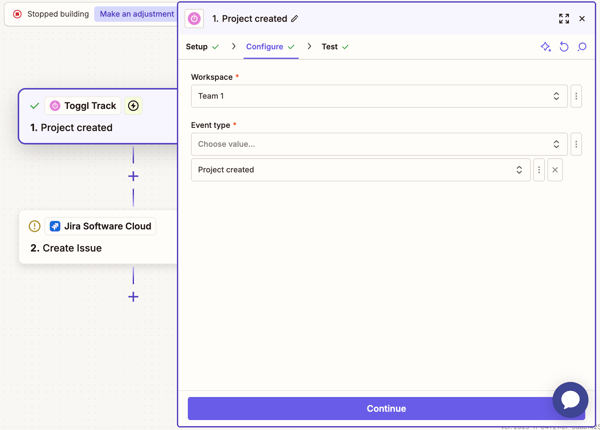Expand the panel to full screen
The height and width of the screenshot is (430, 600).
[564, 18]
